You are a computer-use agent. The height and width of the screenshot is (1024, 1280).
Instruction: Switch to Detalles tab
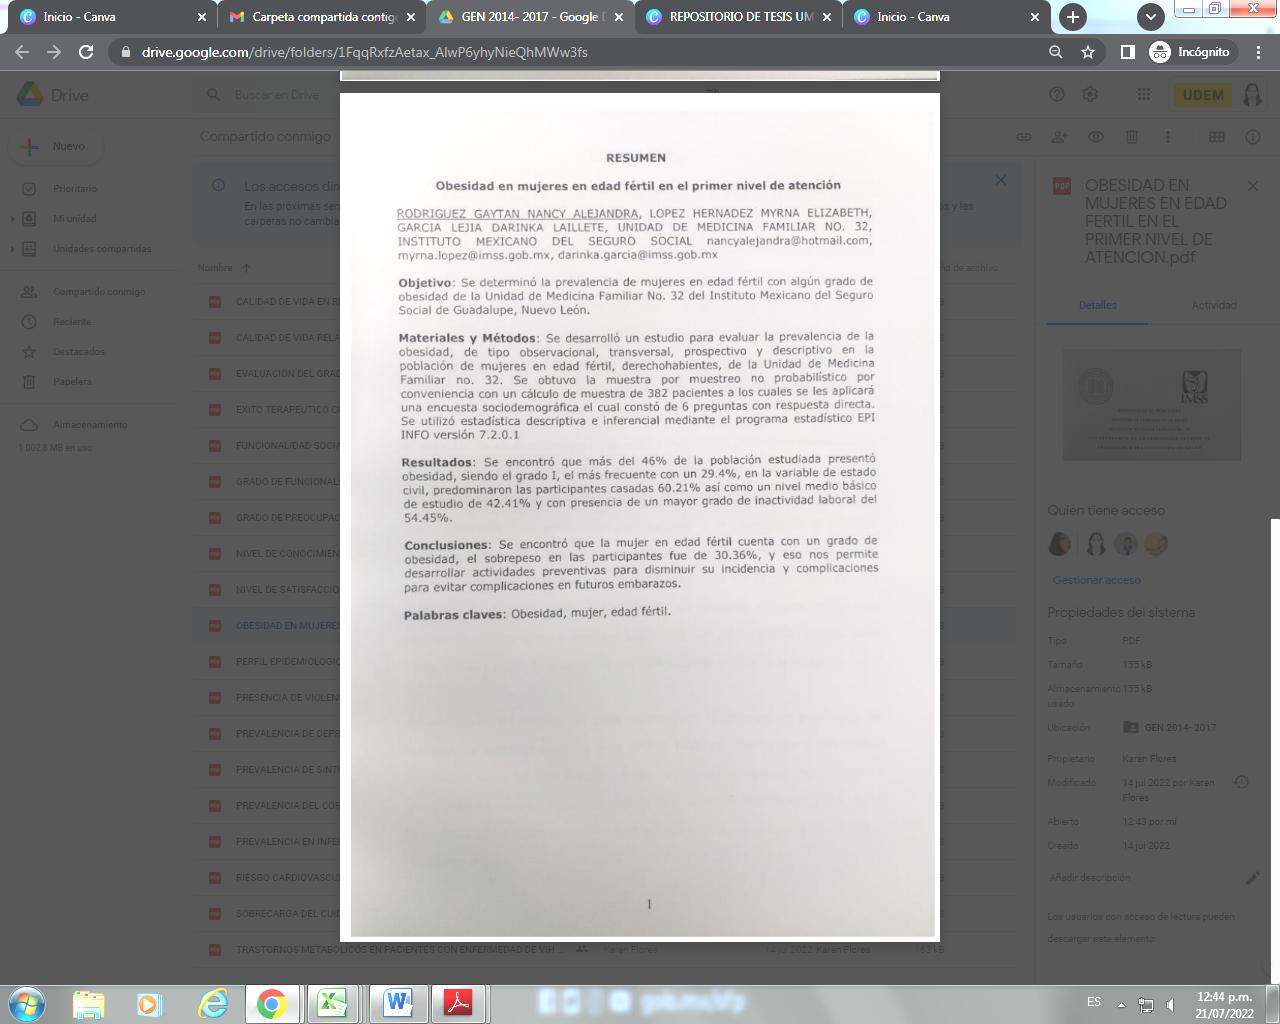pos(1097,305)
